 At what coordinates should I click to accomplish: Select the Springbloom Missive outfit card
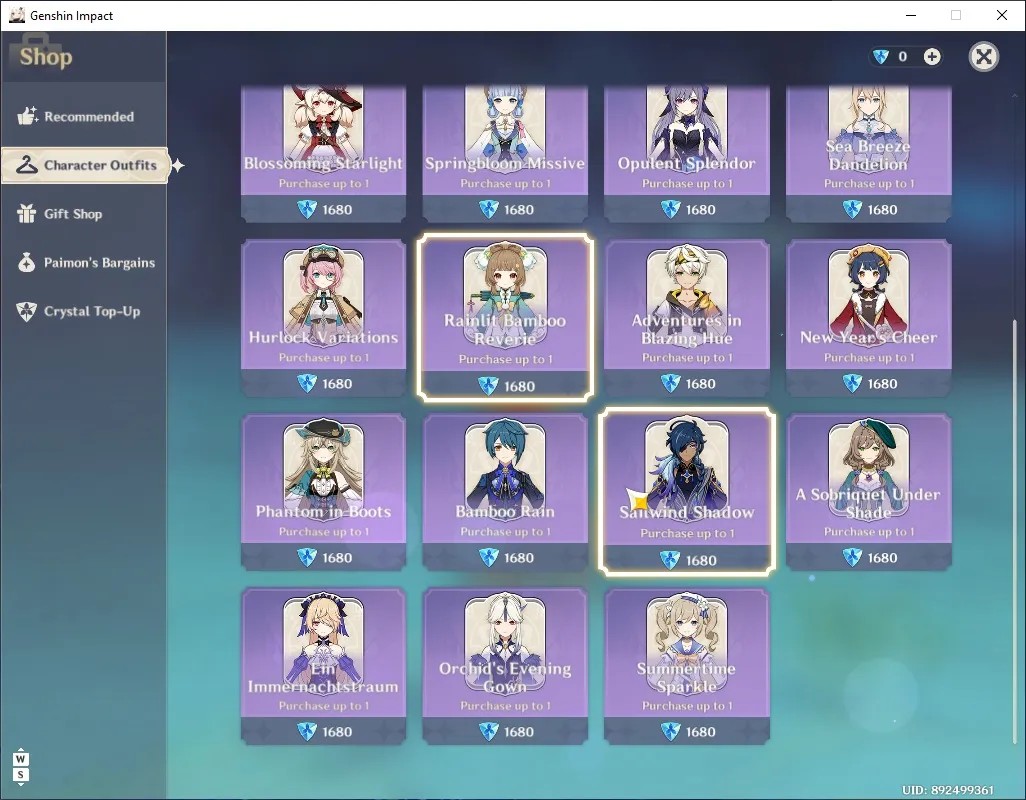point(504,154)
